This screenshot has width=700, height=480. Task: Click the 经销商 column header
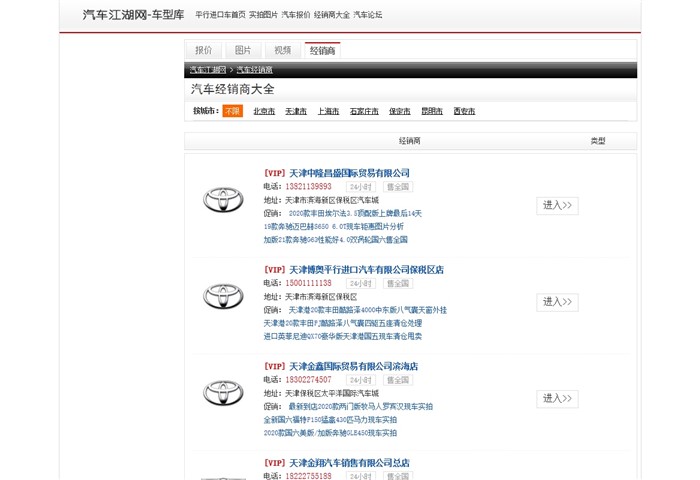click(x=409, y=141)
